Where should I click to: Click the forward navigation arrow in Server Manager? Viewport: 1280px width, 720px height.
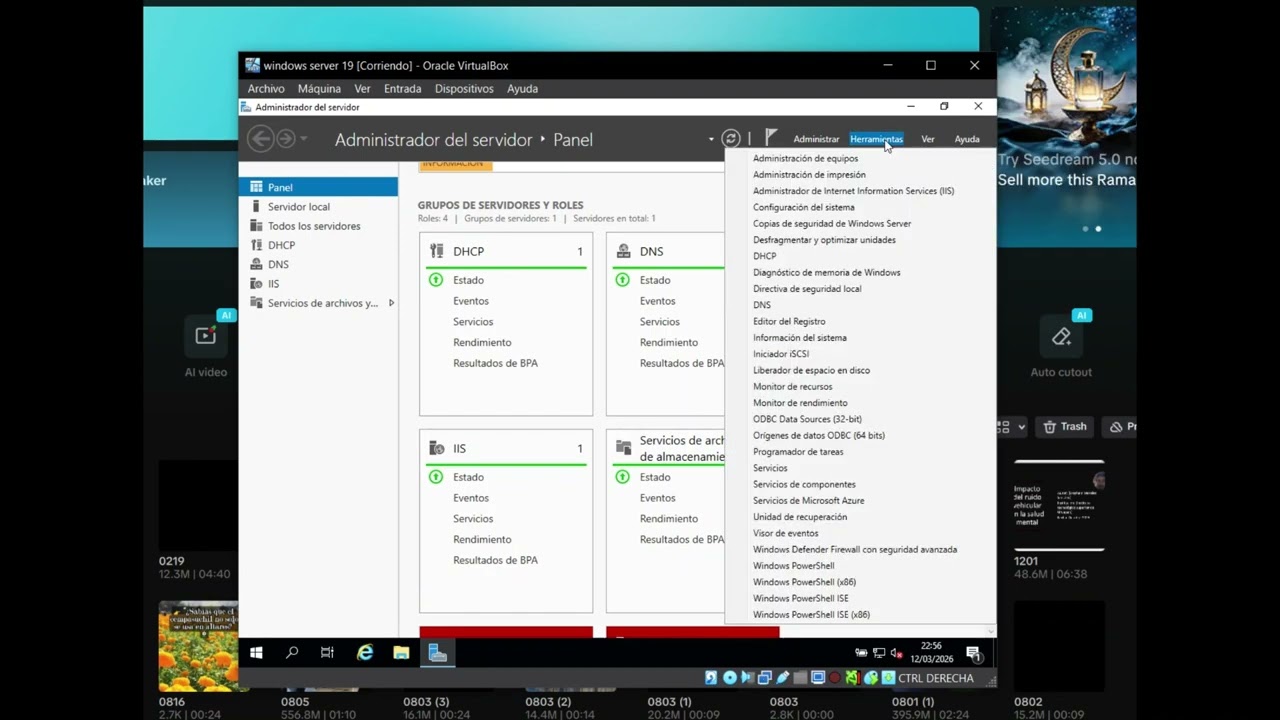[x=286, y=139]
